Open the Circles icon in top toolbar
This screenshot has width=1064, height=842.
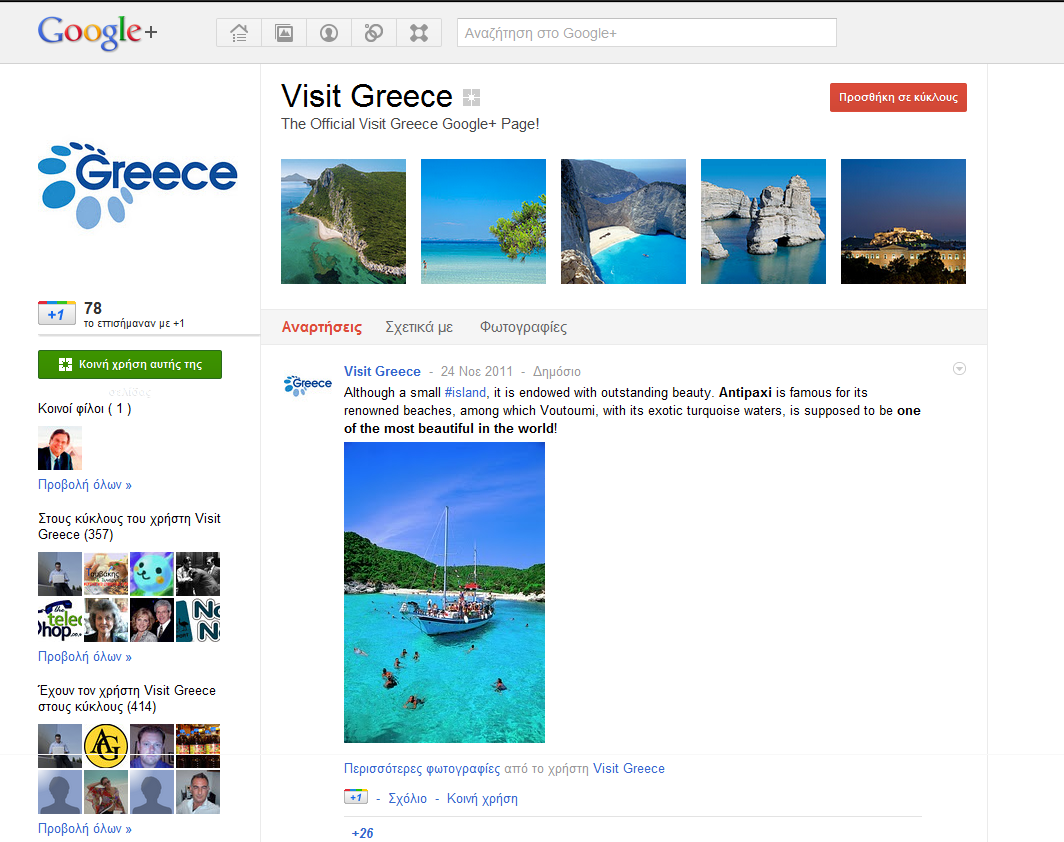pos(374,33)
